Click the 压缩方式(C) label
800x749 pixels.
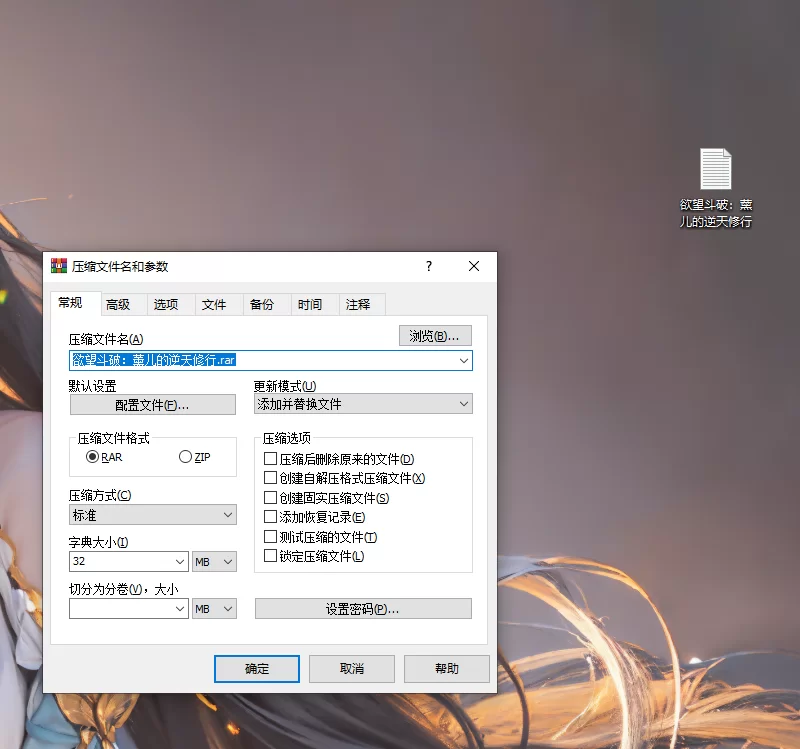[x=100, y=495]
